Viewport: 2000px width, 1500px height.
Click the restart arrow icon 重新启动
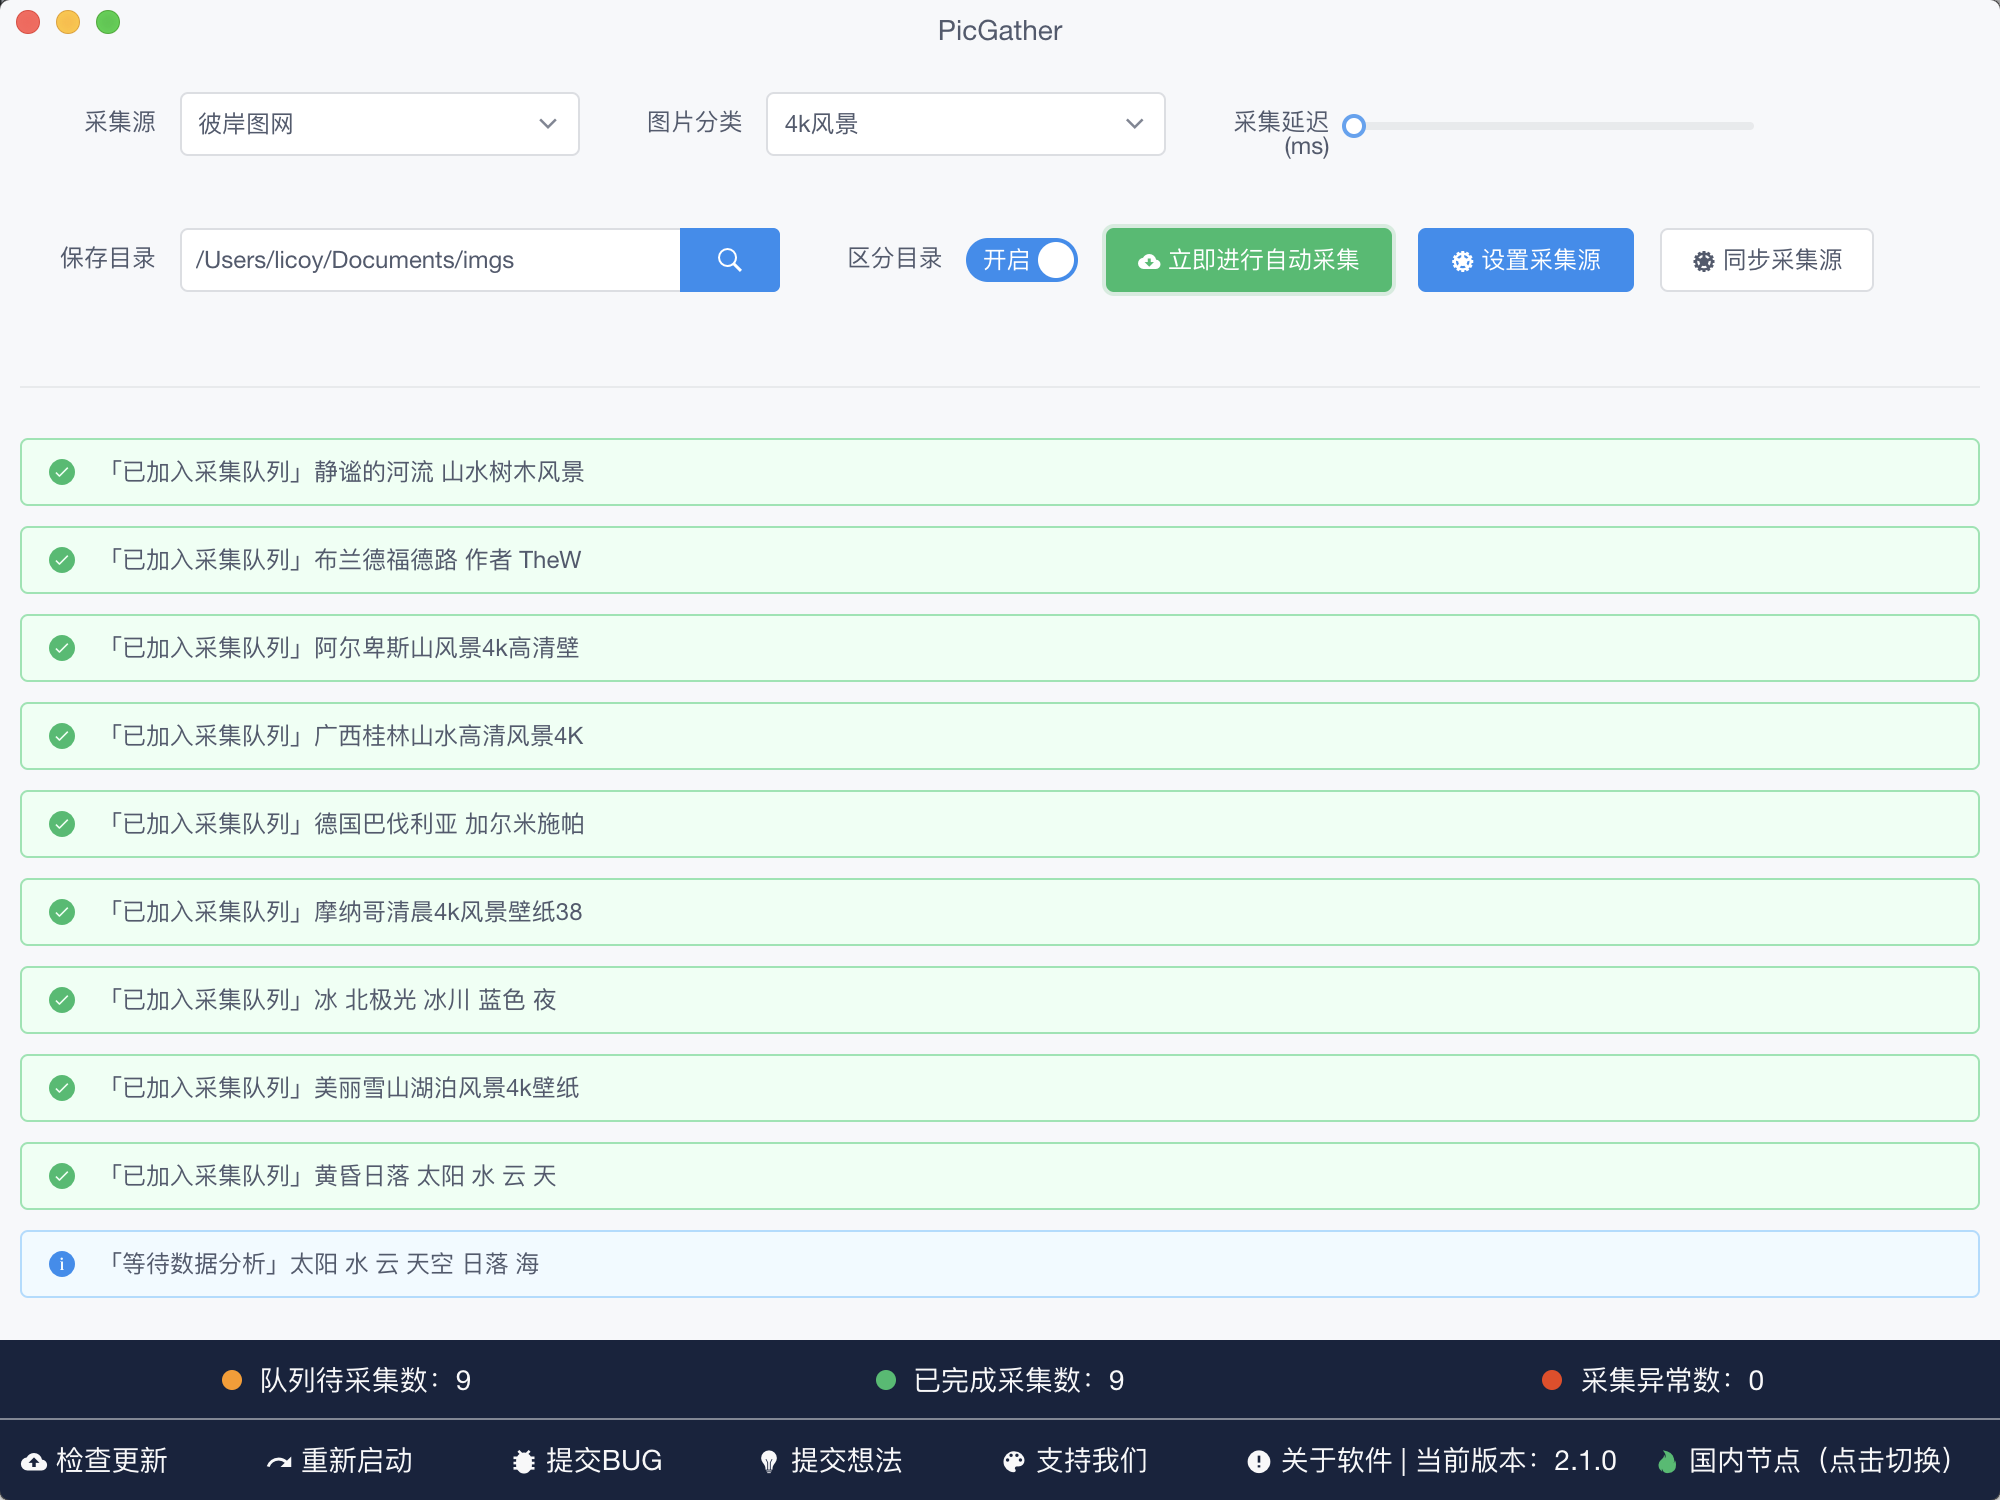point(279,1462)
